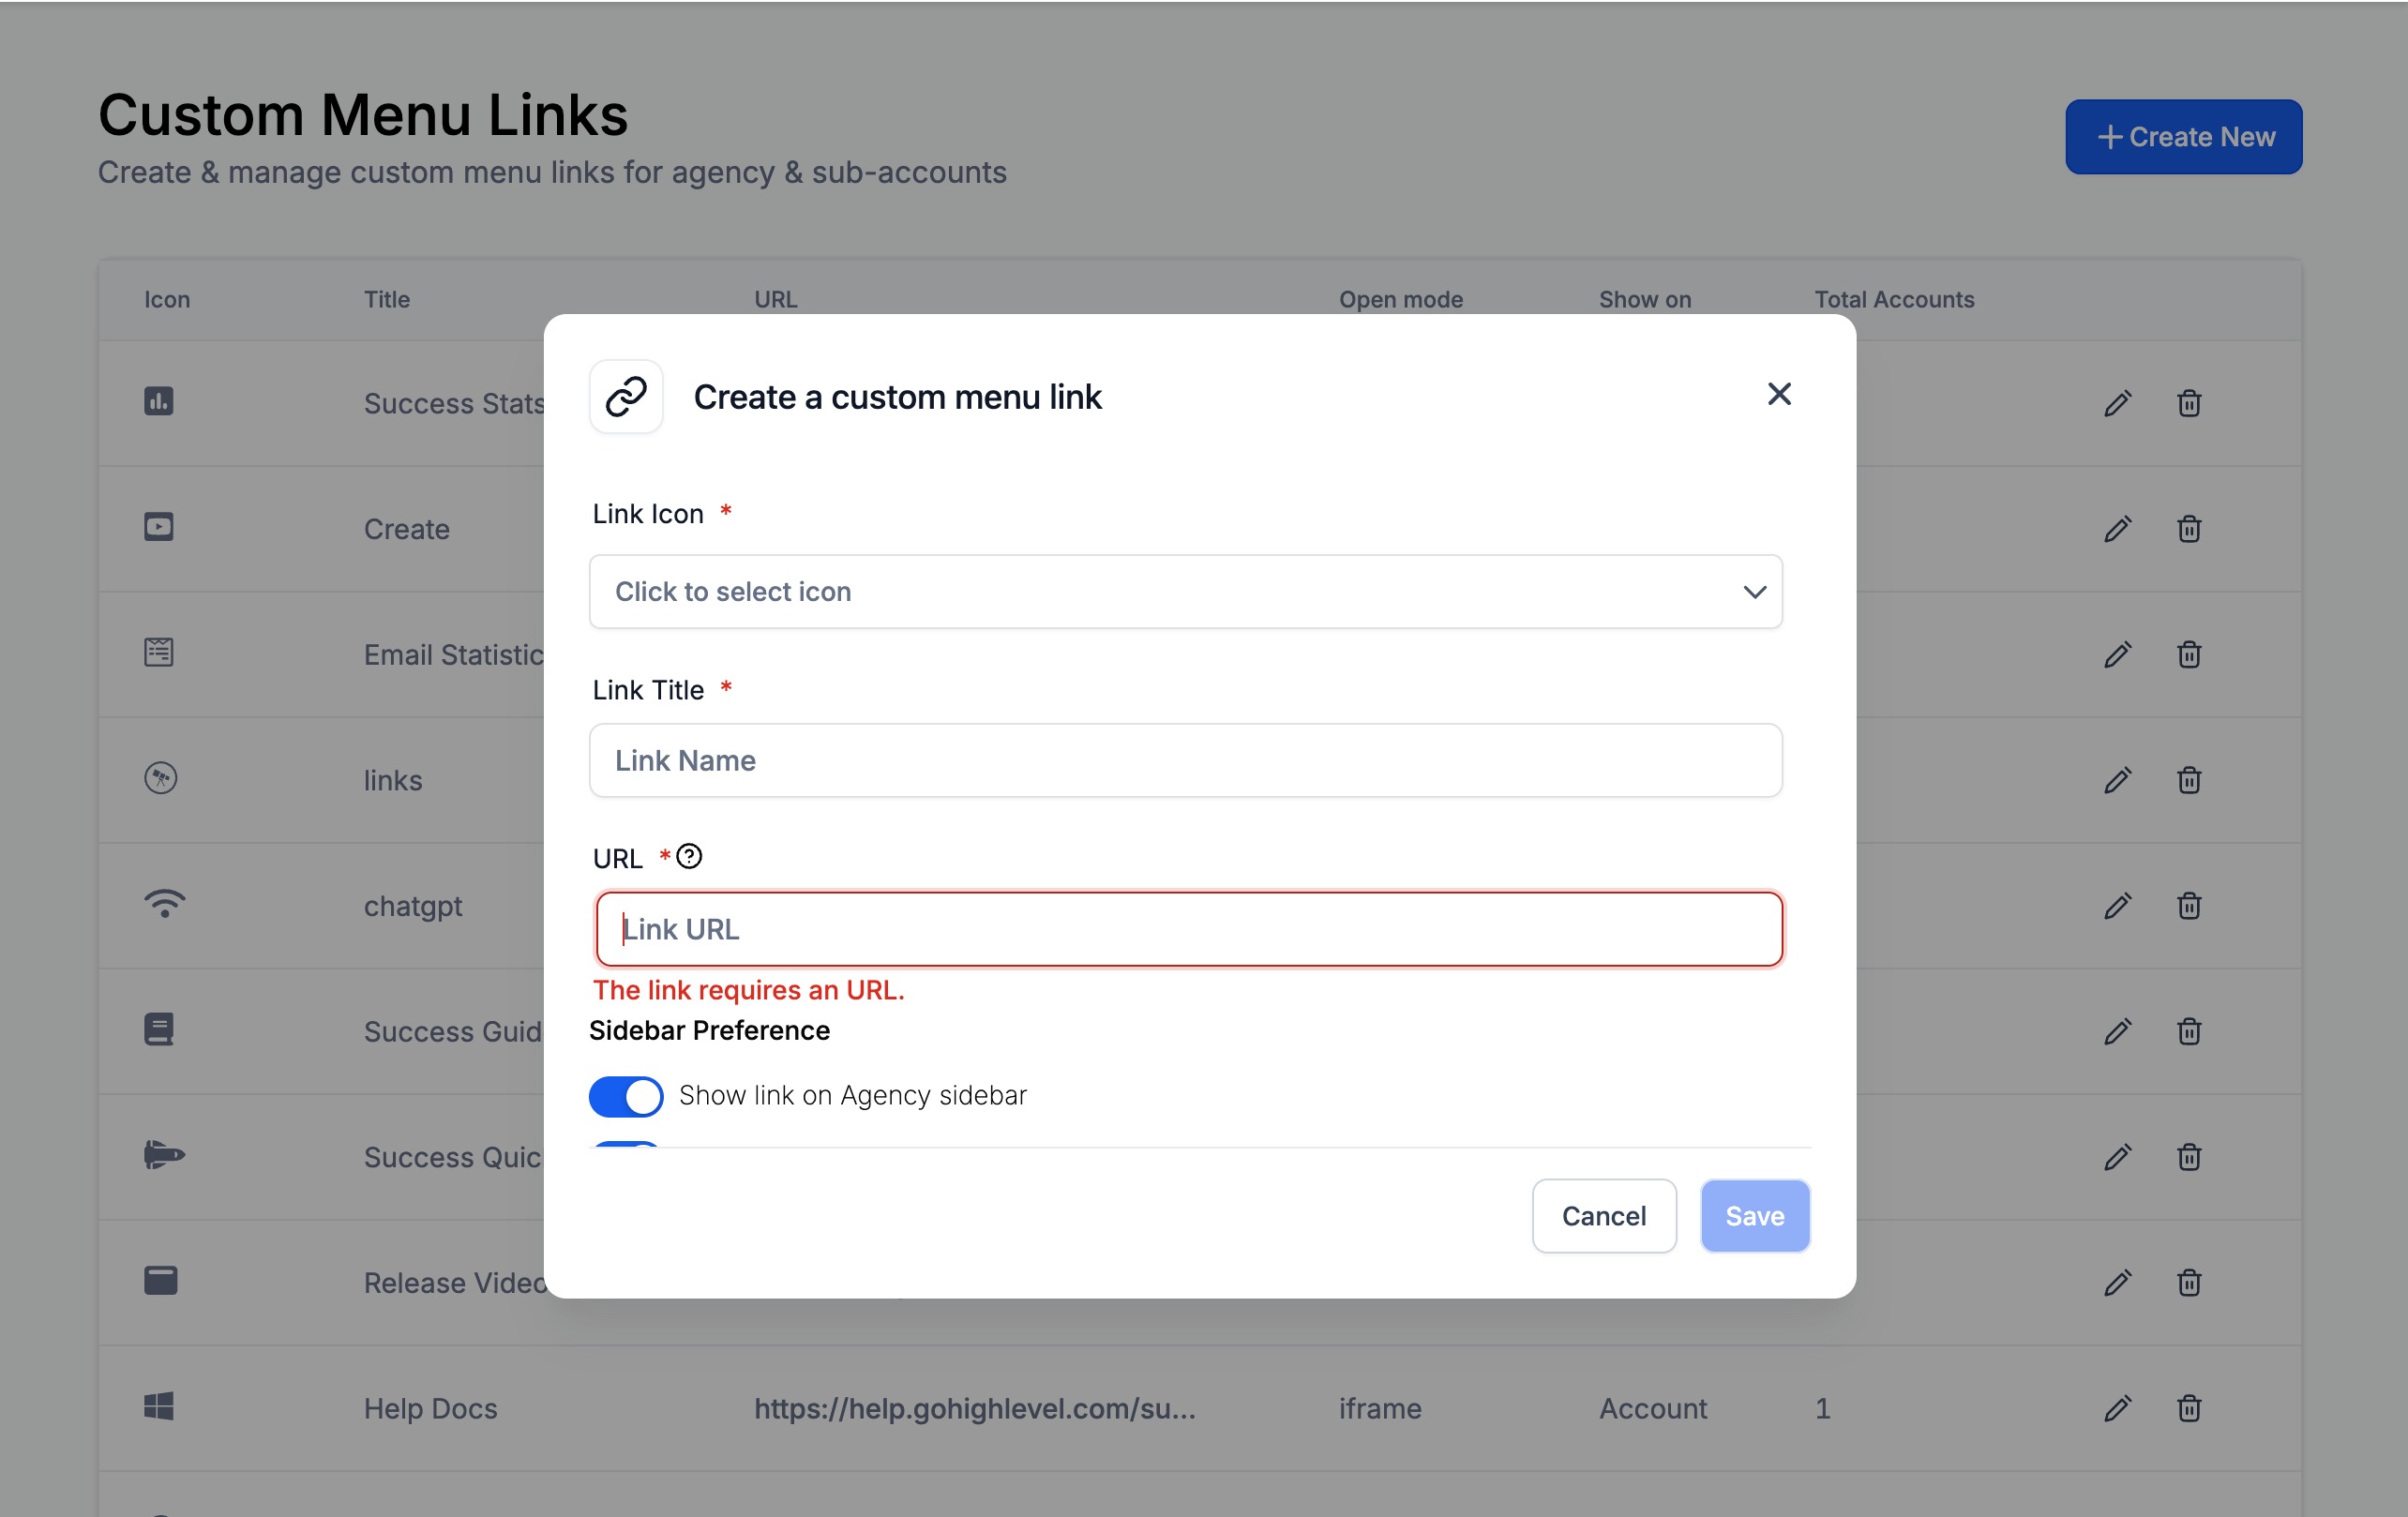
Task: Click the Link URL input field
Action: click(x=1188, y=929)
